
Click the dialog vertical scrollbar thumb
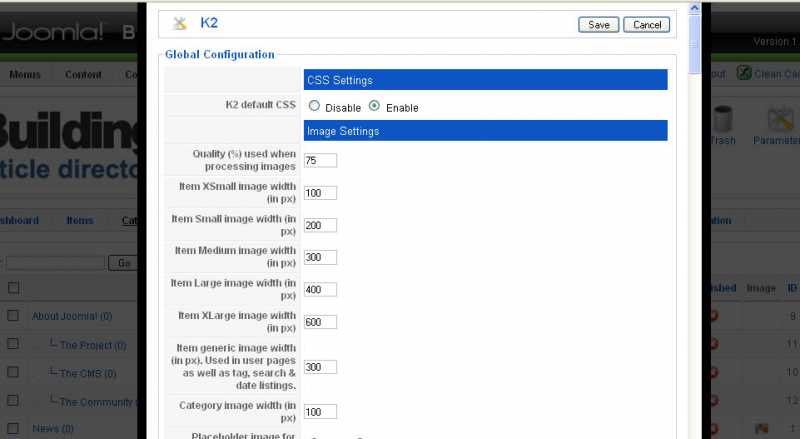click(694, 44)
